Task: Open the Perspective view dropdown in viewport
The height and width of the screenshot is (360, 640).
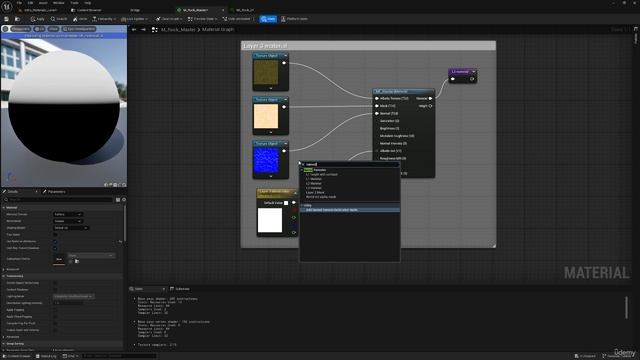Action: coord(20,29)
